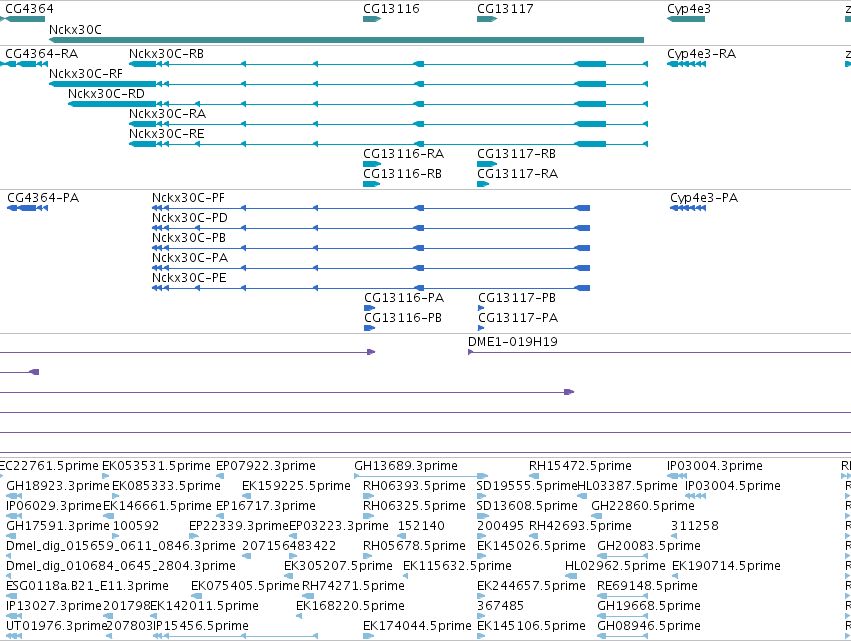The width and height of the screenshot is (851, 641).
Task: Click the Nckx30C-PF protein label
Action: [188, 198]
